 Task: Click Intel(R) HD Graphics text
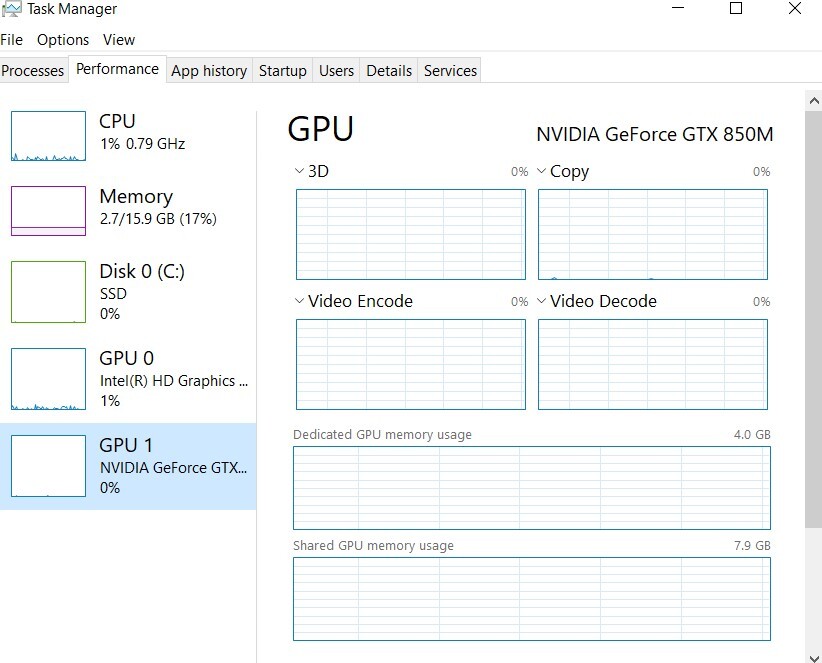[174, 381]
